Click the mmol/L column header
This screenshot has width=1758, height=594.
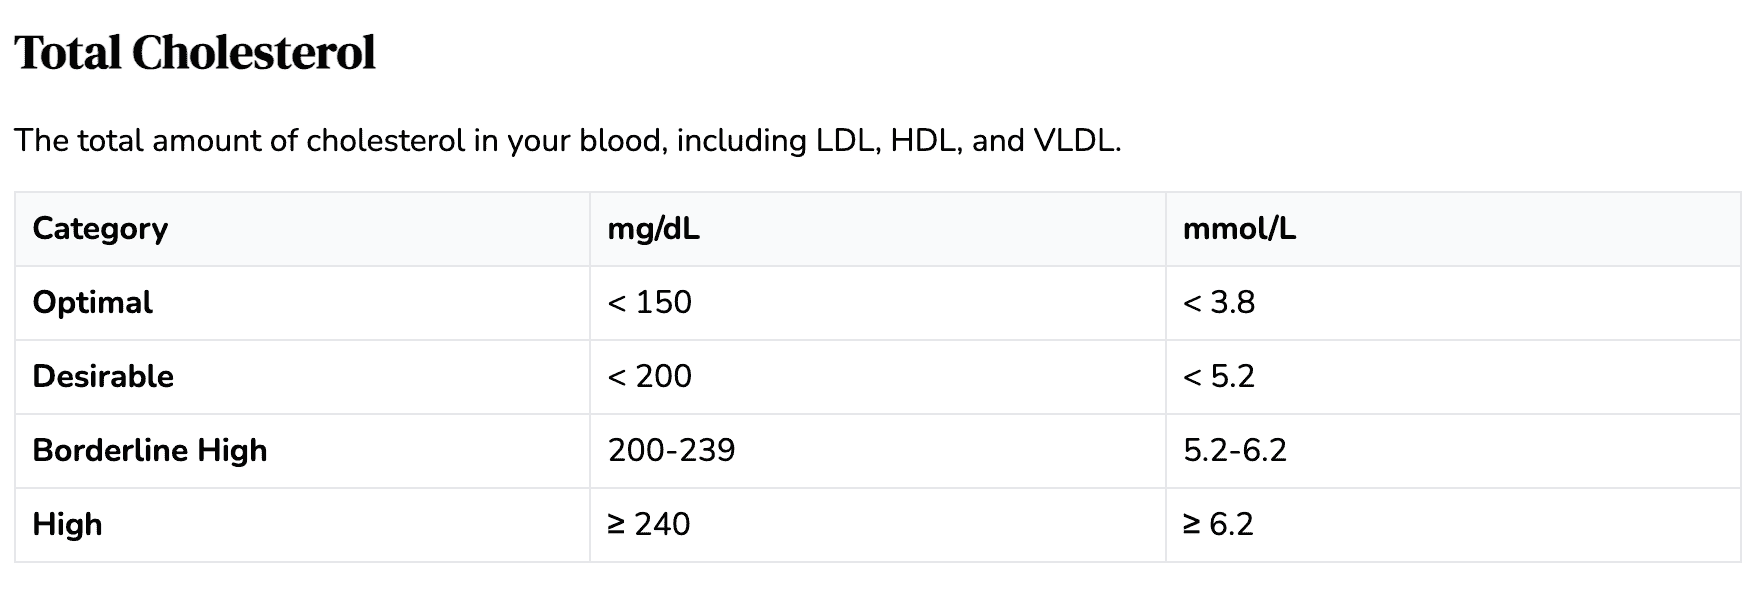click(1239, 229)
